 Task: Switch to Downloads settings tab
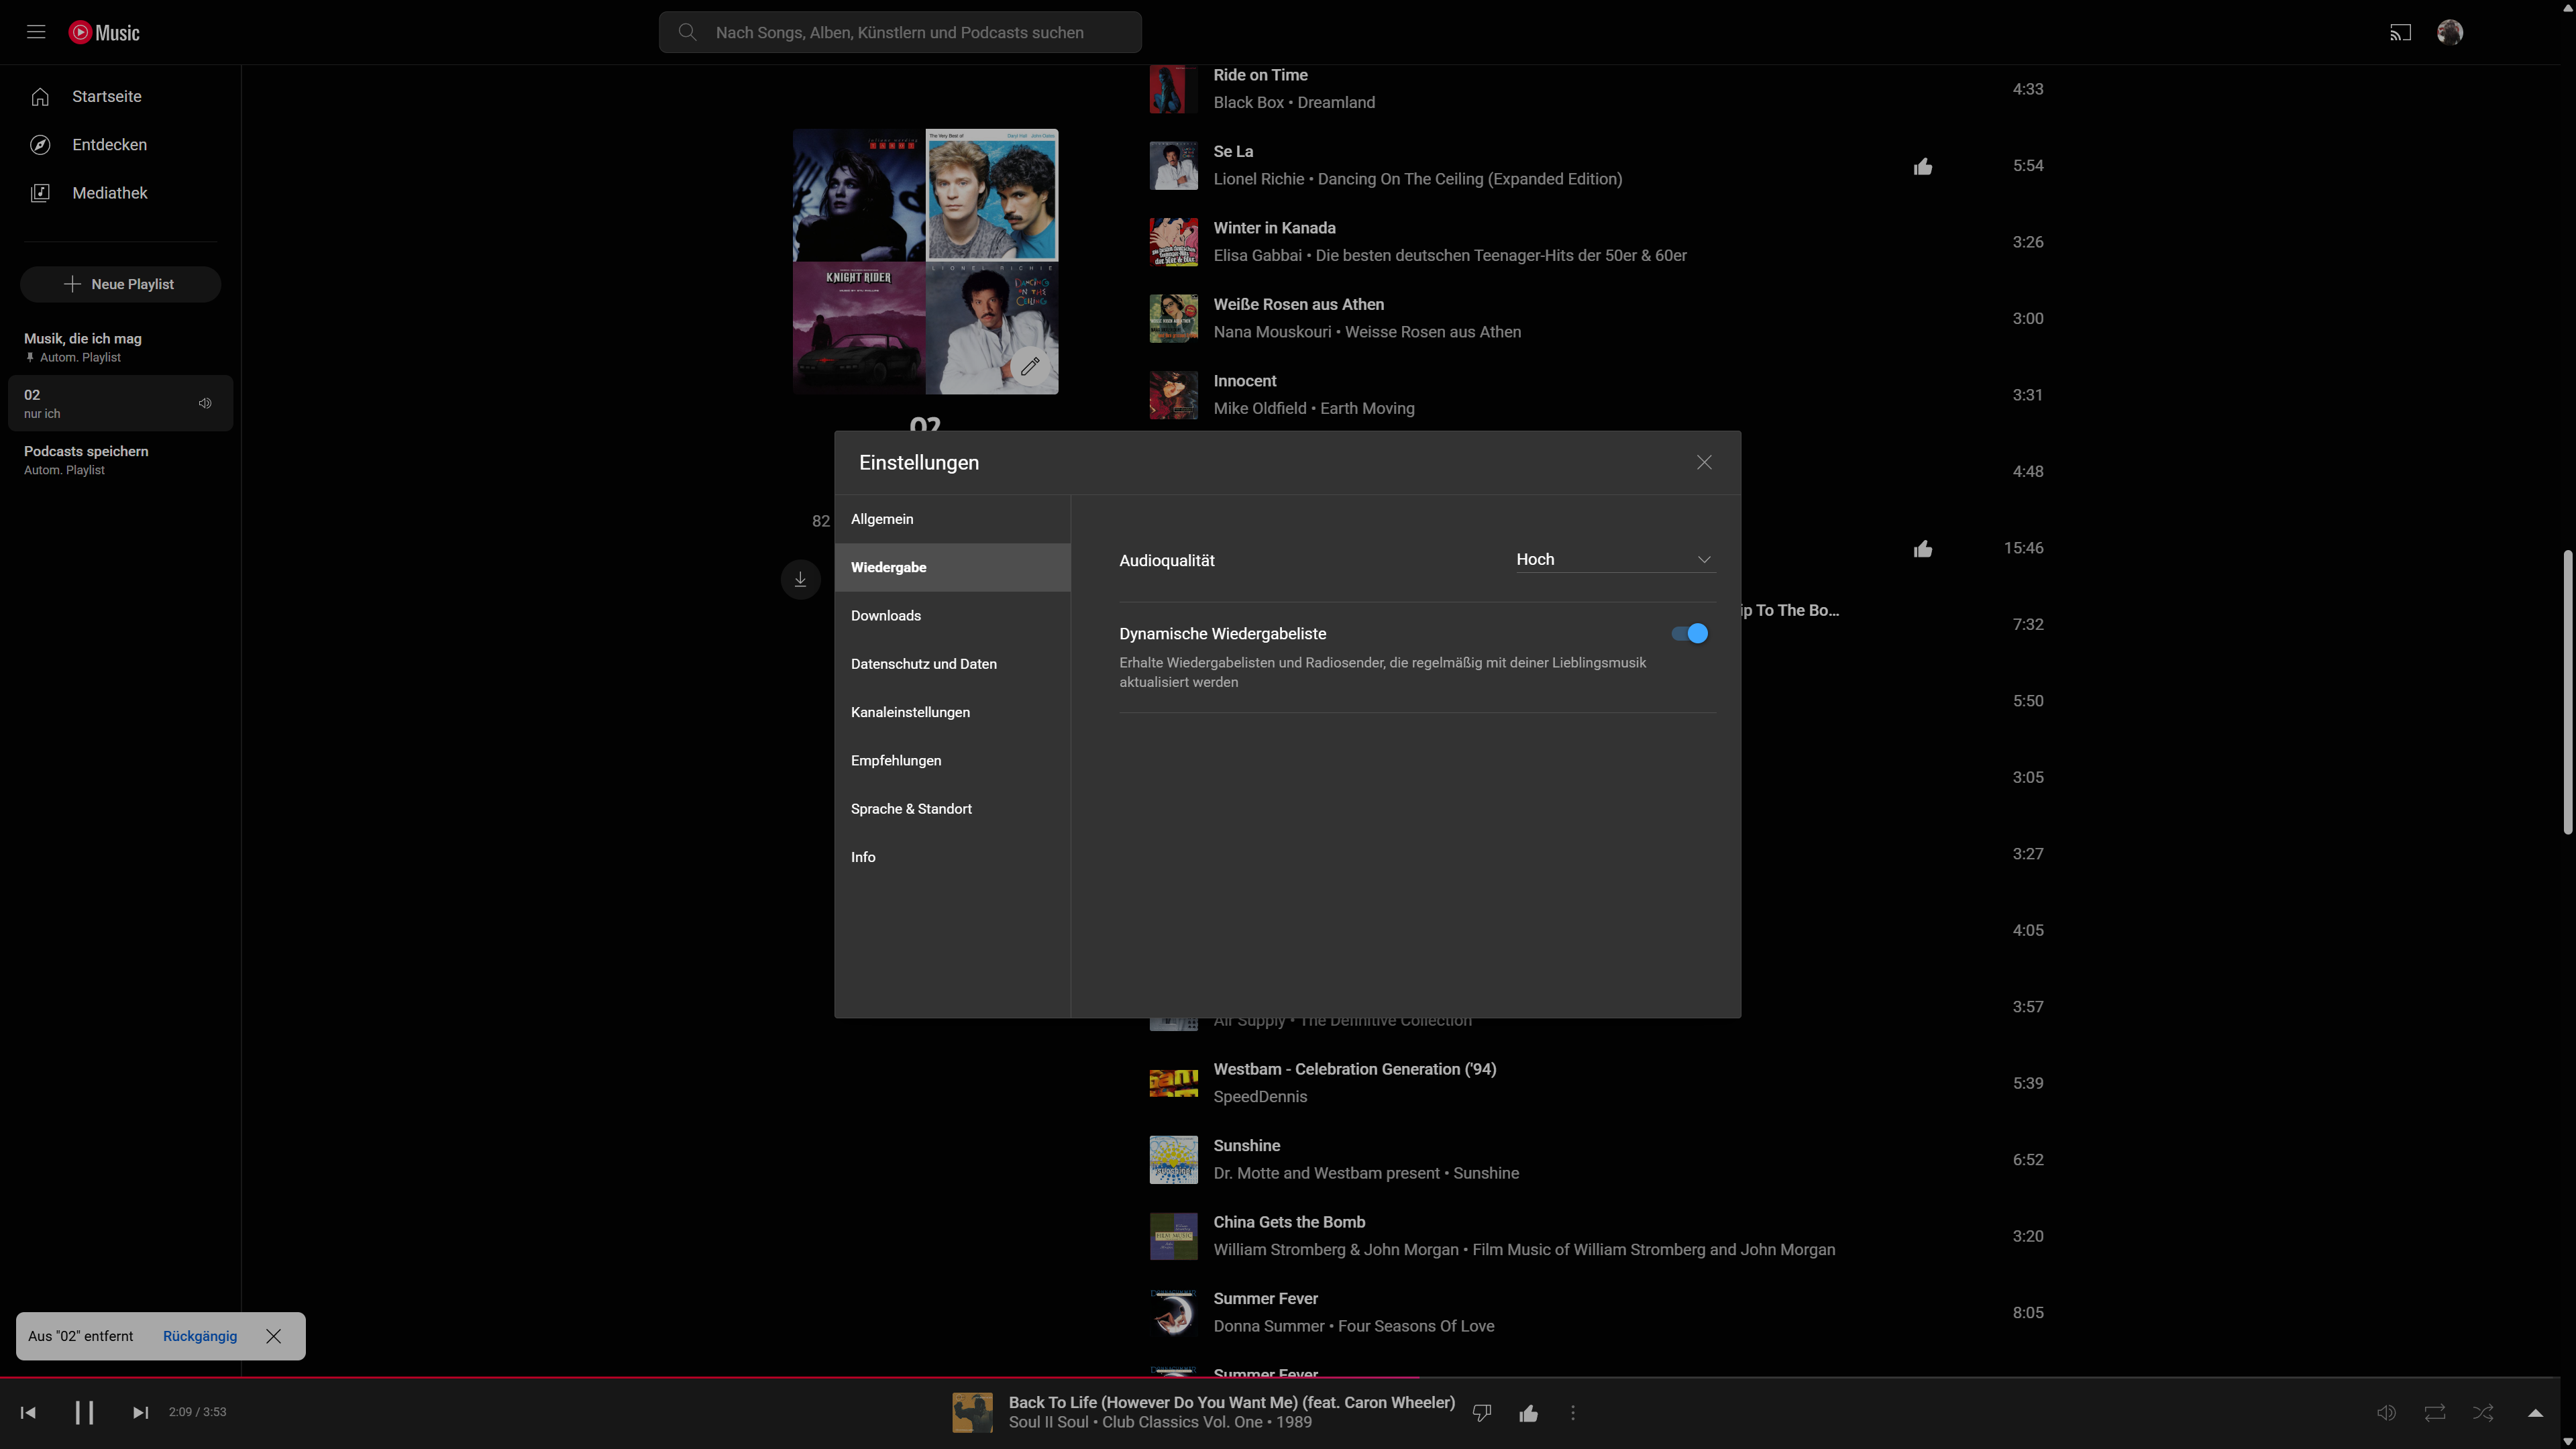(886, 616)
